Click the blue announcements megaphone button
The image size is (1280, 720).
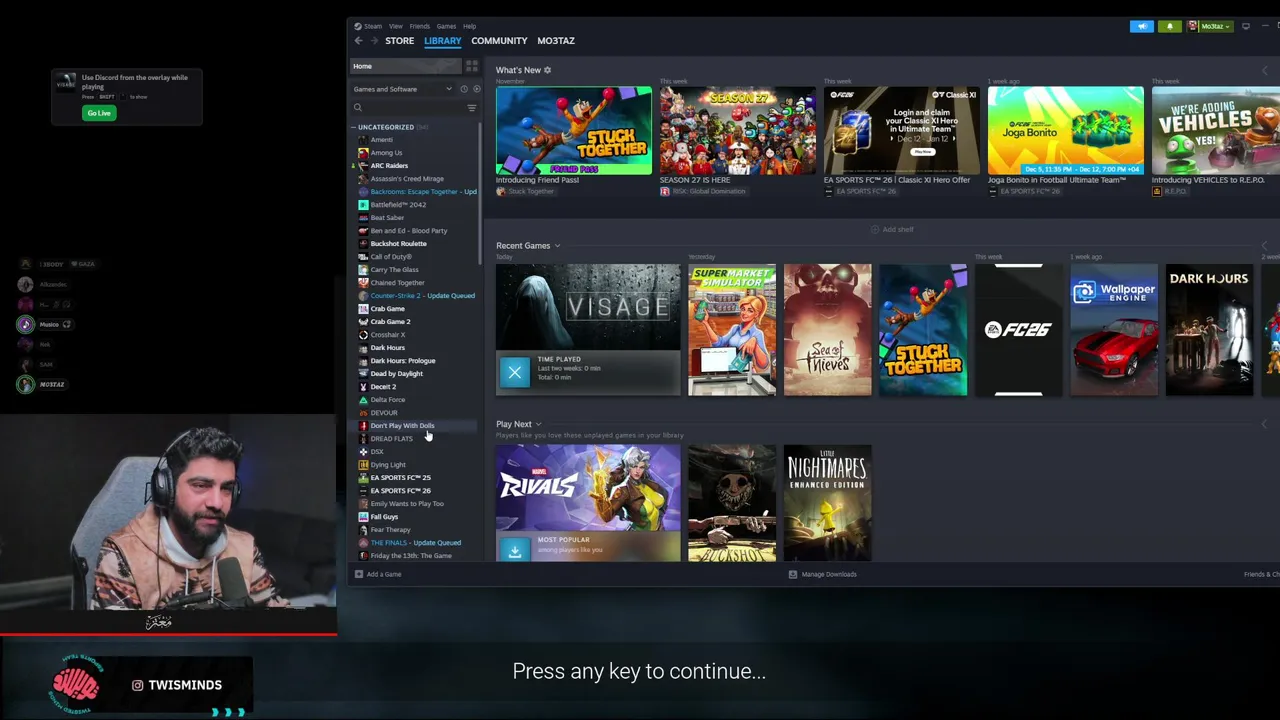pos(1141,26)
